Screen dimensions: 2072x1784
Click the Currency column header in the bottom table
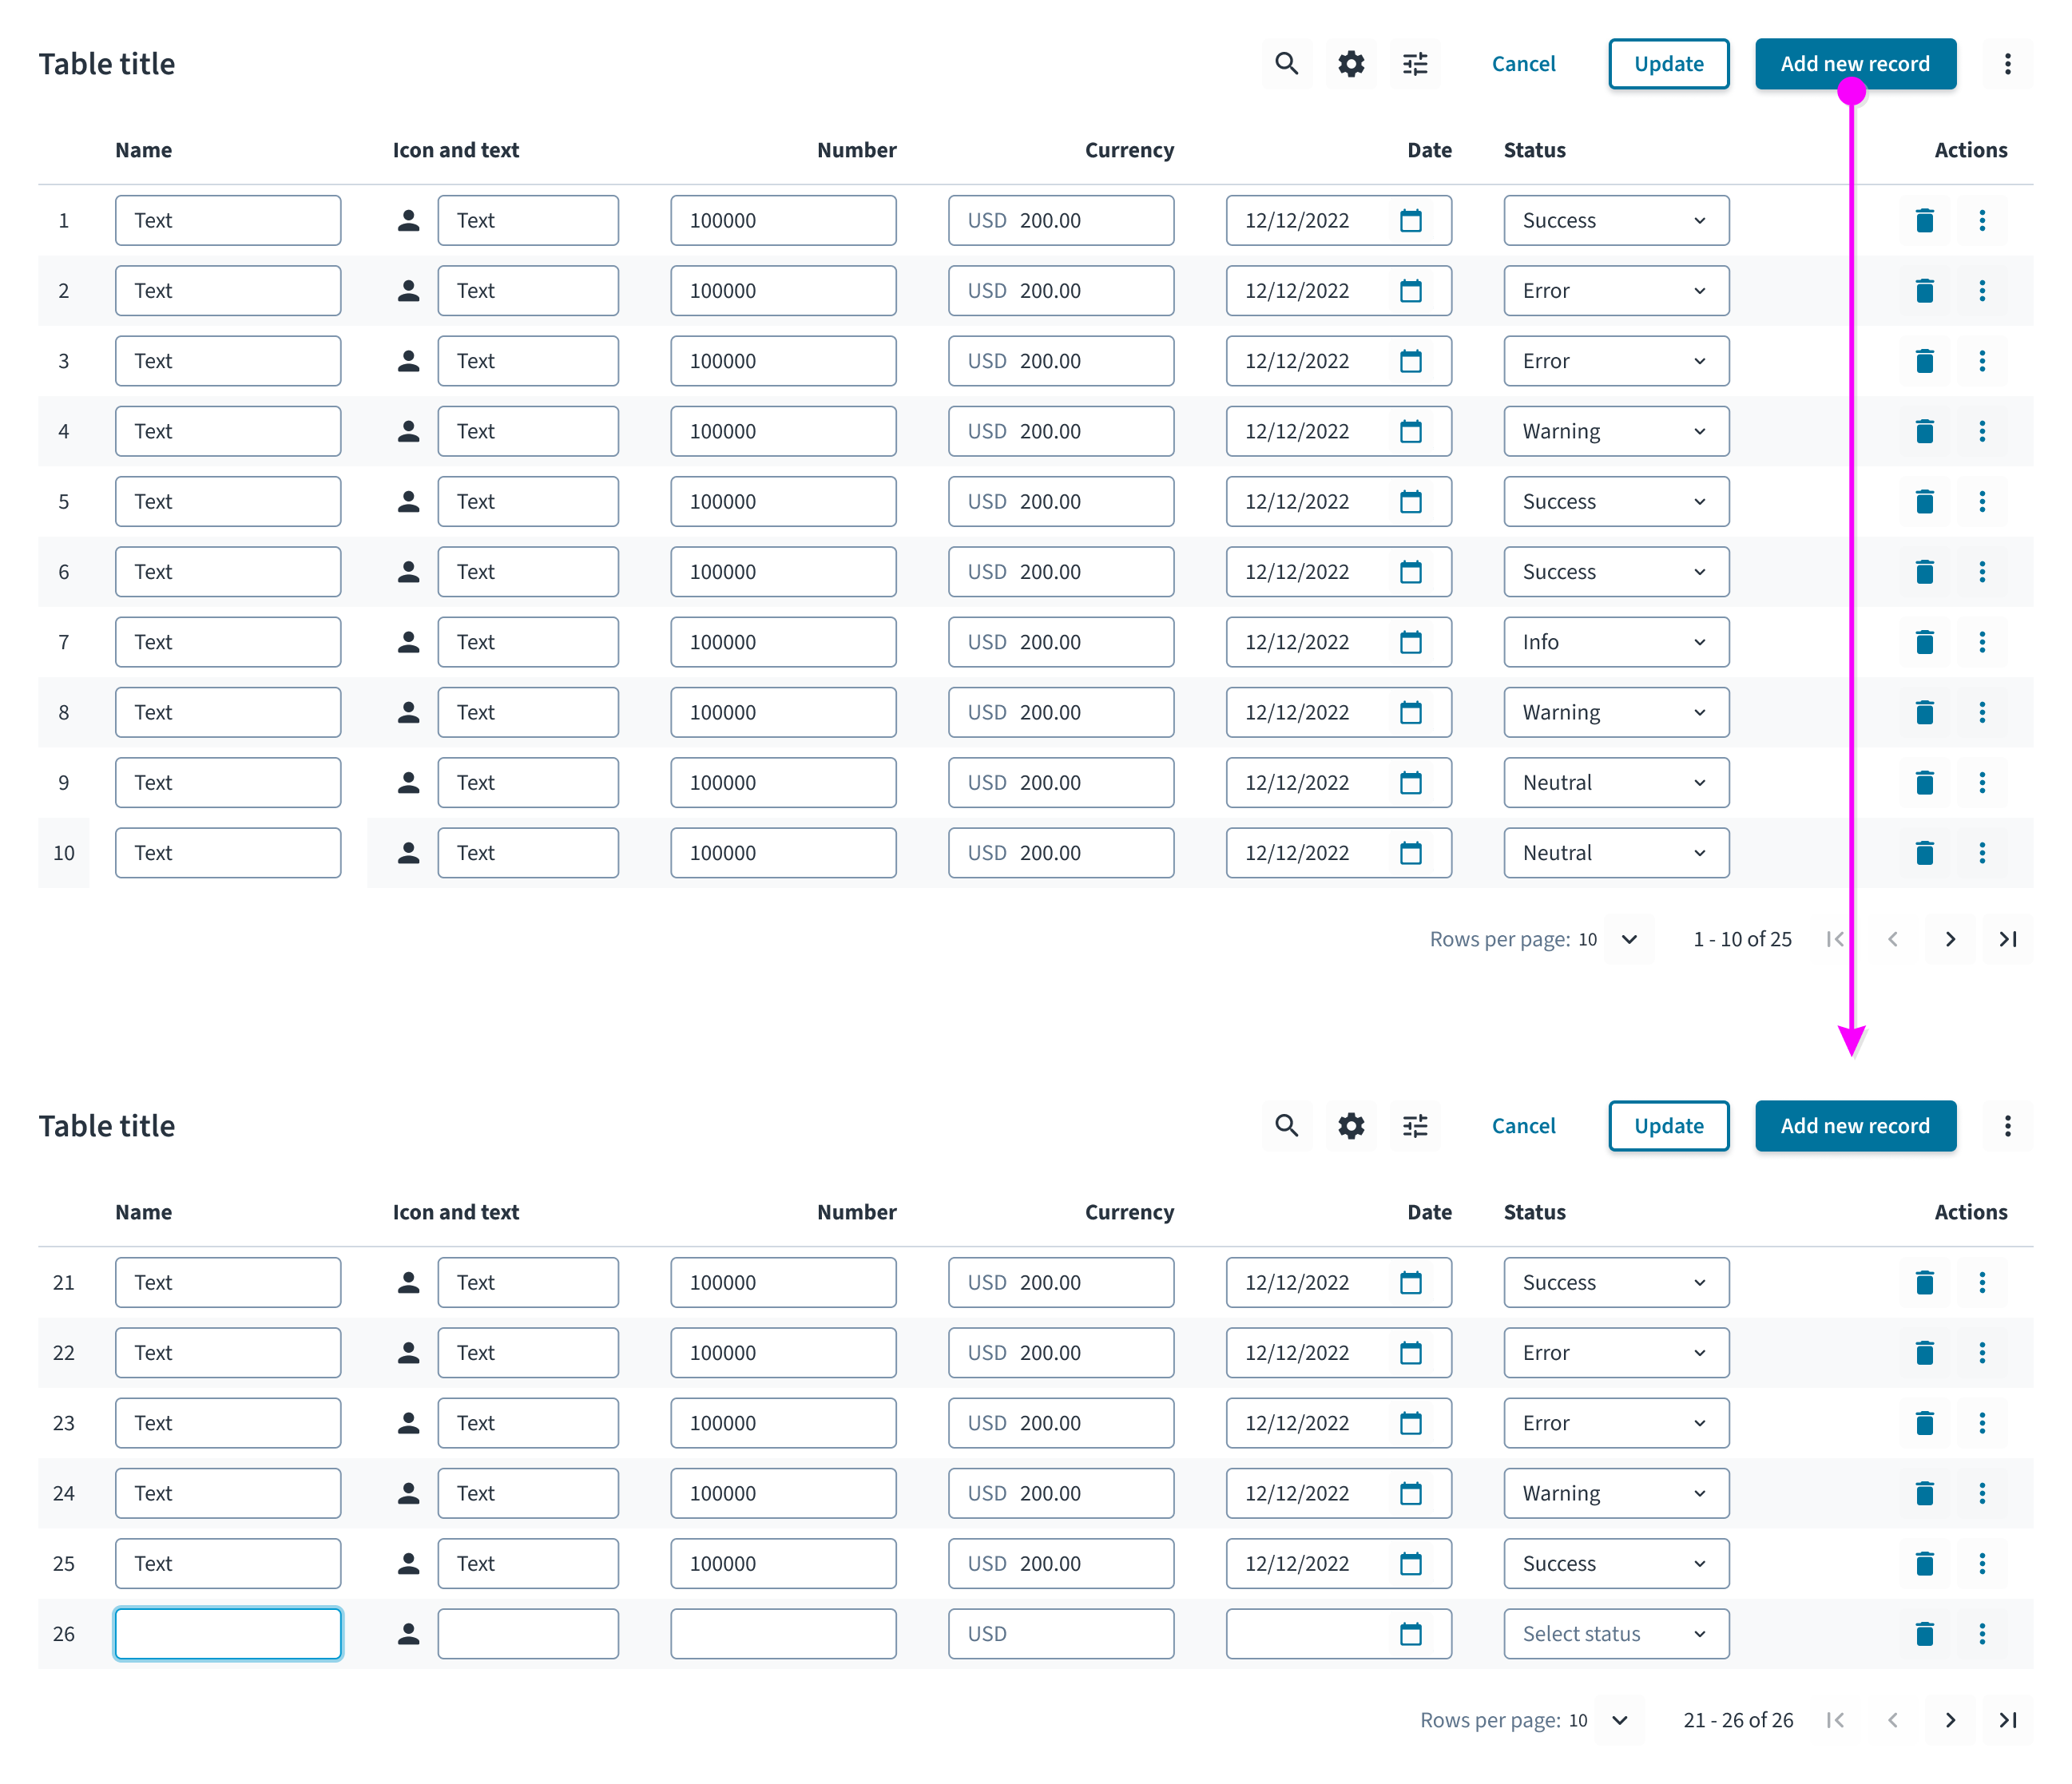click(1129, 1212)
